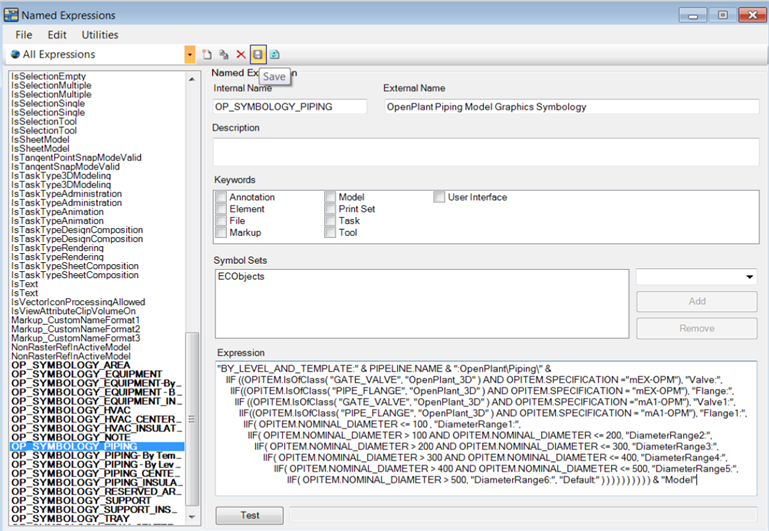The width and height of the screenshot is (769, 531).
Task: Select OP_SYMBOLOGY_HVAC_INSULAT expression
Action: [96, 429]
